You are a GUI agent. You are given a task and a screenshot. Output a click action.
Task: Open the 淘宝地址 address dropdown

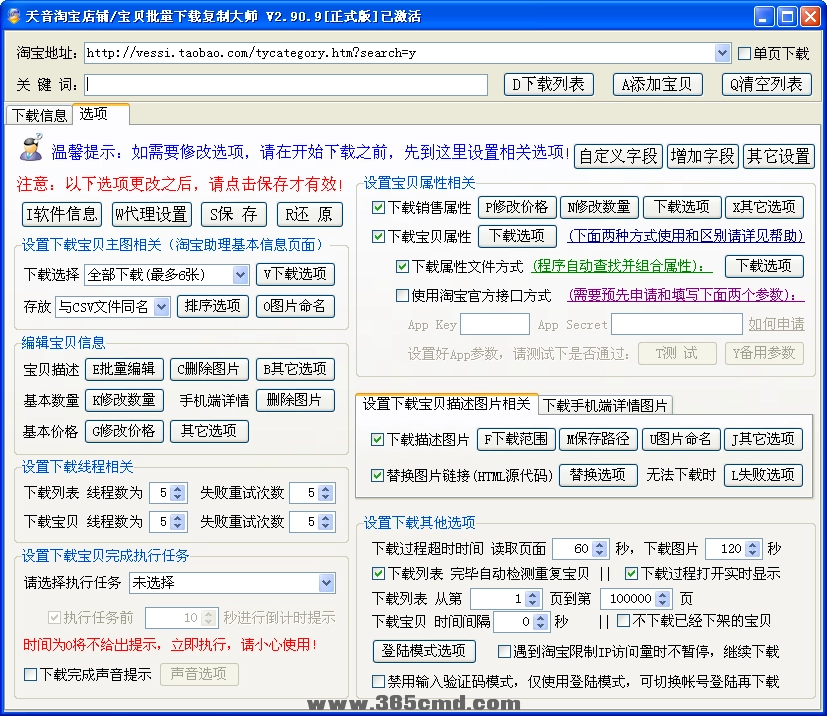click(723, 52)
